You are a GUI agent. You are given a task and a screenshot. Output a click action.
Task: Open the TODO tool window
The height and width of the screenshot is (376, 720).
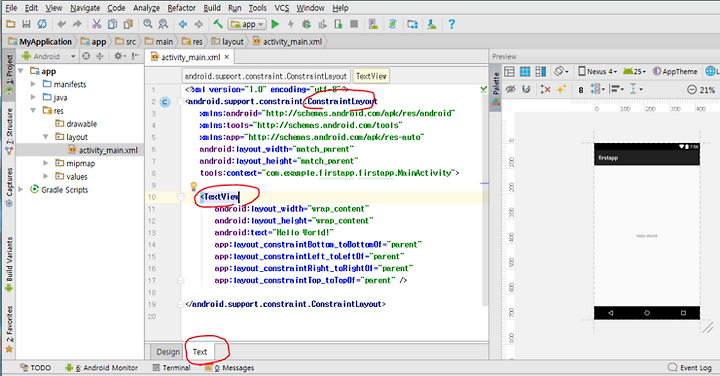click(x=35, y=368)
